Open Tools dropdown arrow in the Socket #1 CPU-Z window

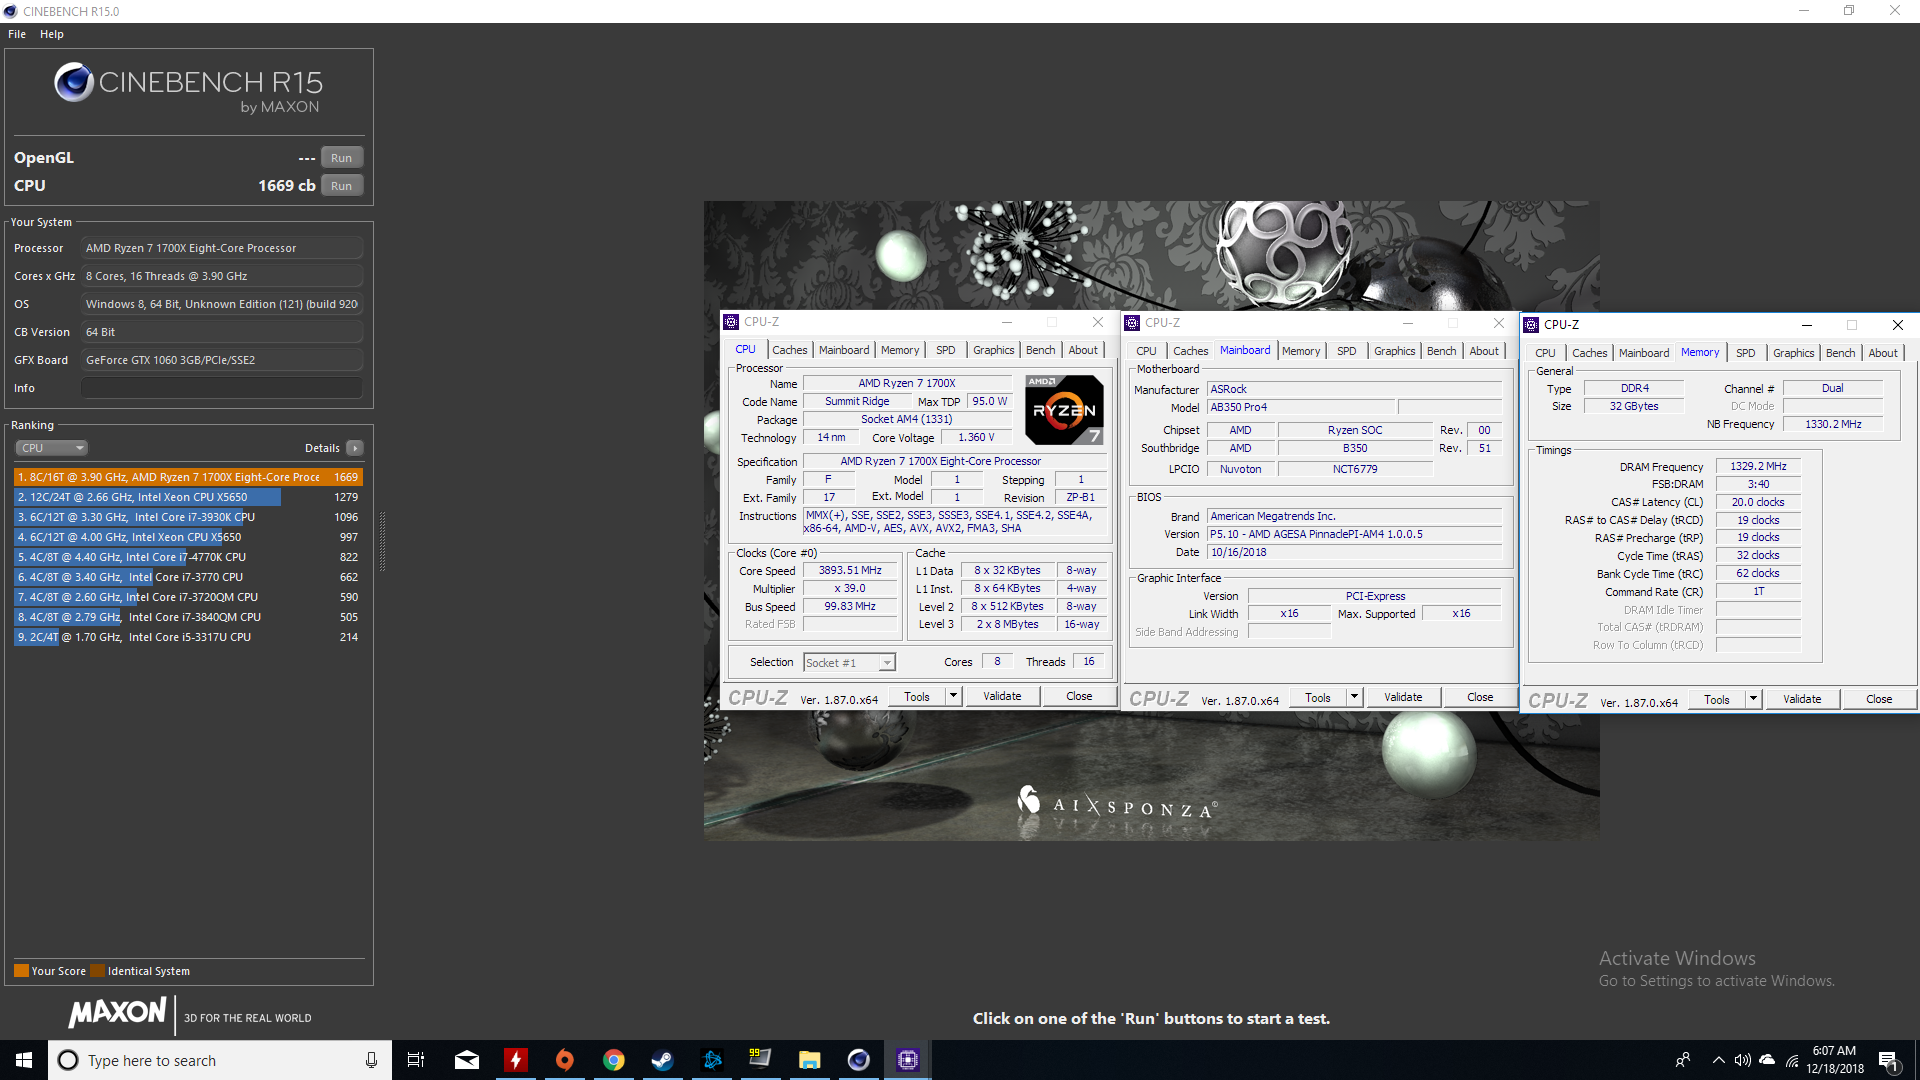click(953, 696)
